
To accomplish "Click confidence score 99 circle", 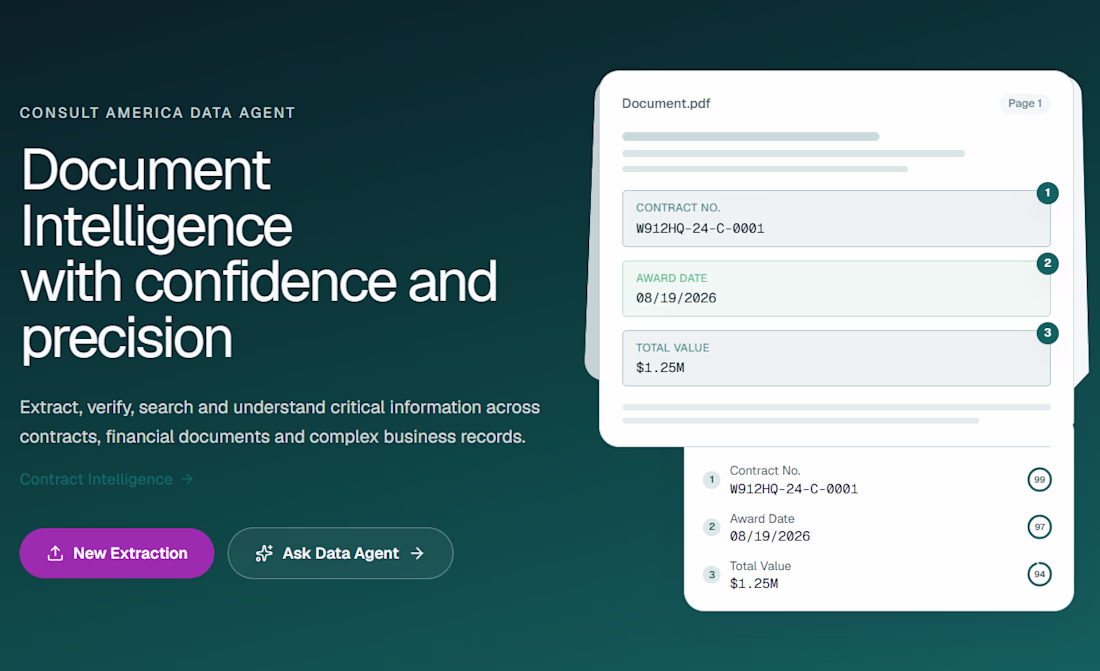I will pos(1039,479).
